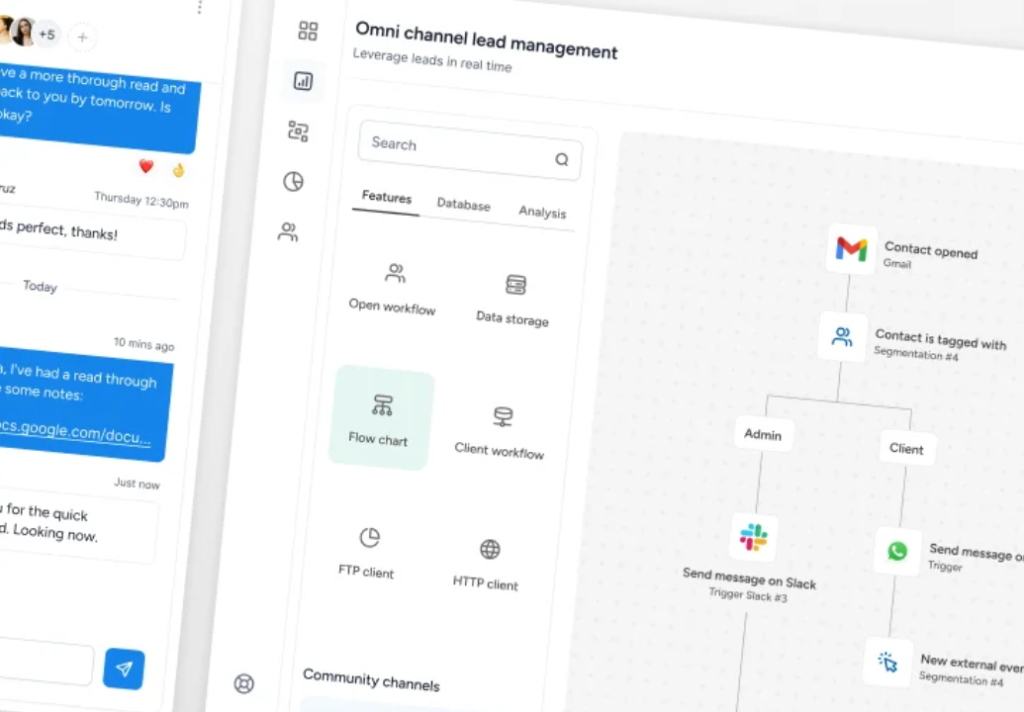Switch to the Database tab
Screen dimensions: 1024x712
point(463,204)
